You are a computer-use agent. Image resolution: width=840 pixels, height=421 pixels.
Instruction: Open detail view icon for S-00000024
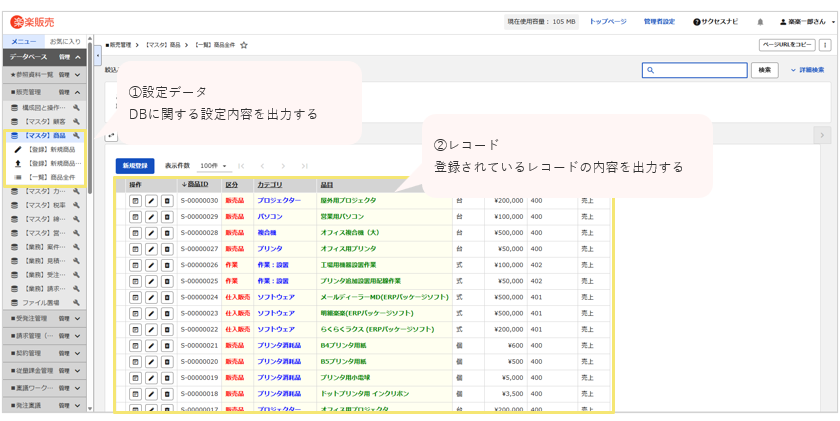(135, 297)
